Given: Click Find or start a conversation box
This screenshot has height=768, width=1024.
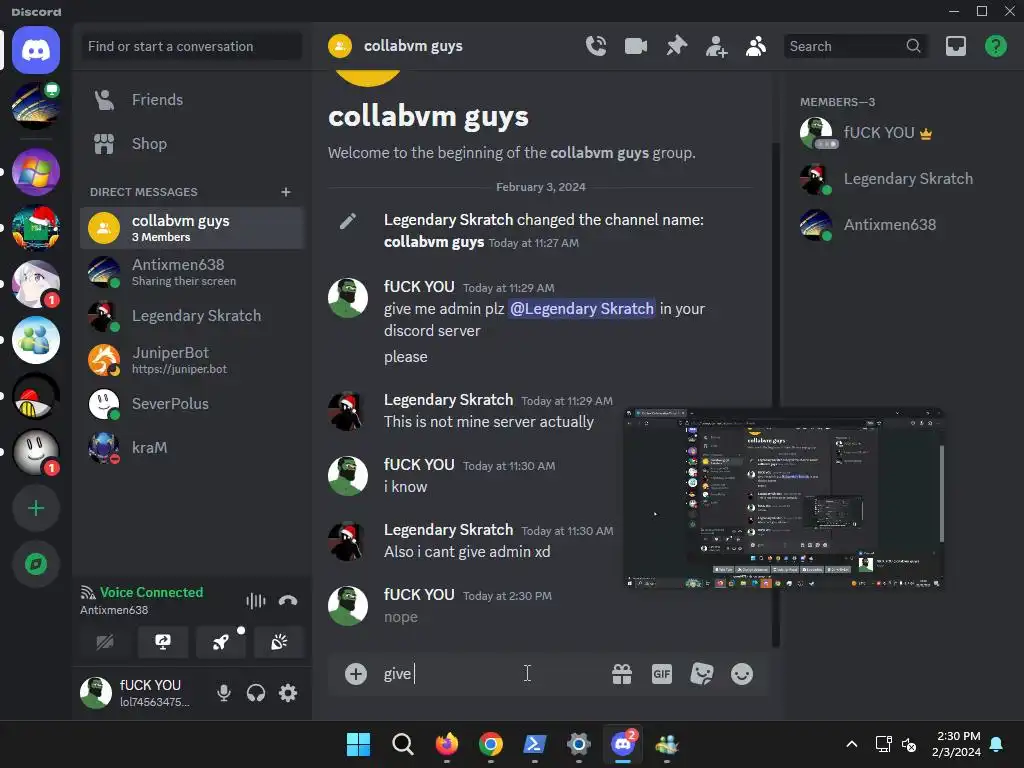Looking at the screenshot, I should 191,46.
